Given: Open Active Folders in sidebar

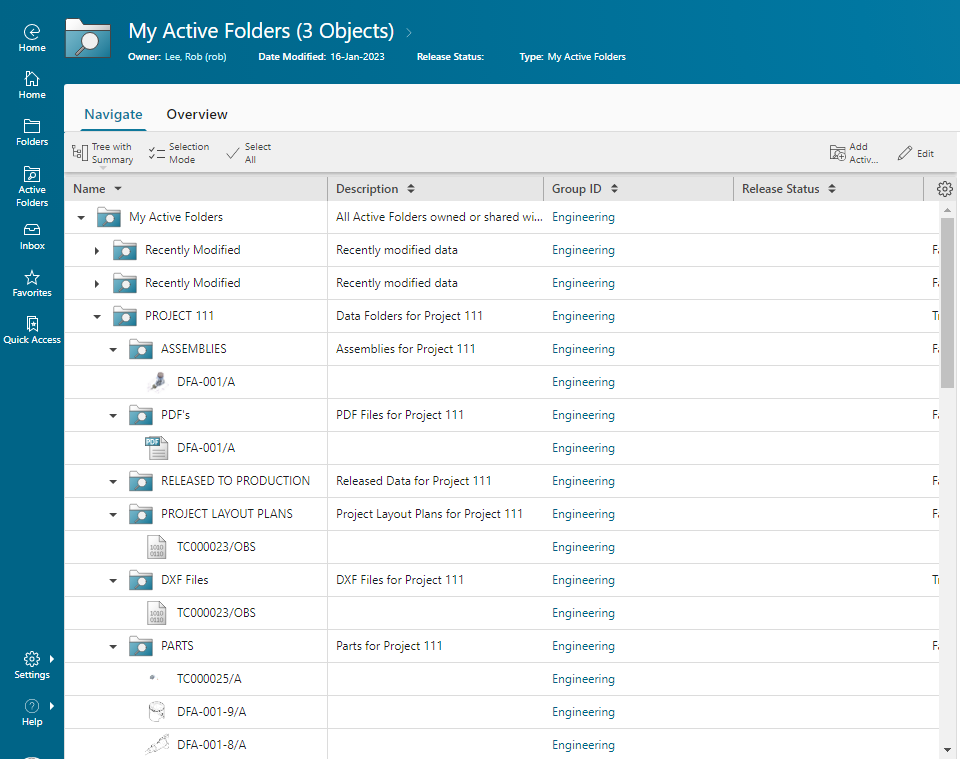Looking at the screenshot, I should click(32, 186).
